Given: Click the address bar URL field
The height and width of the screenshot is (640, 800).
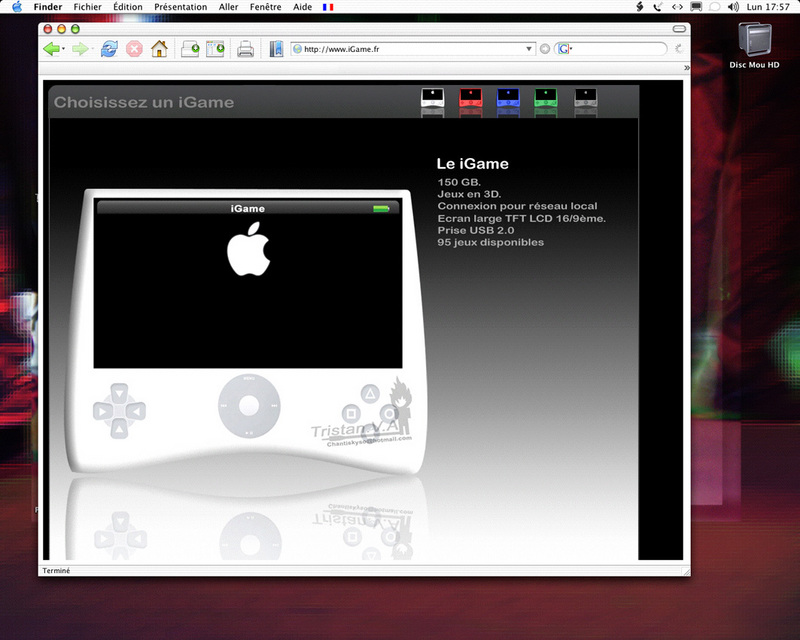Looking at the screenshot, I should coord(413,49).
